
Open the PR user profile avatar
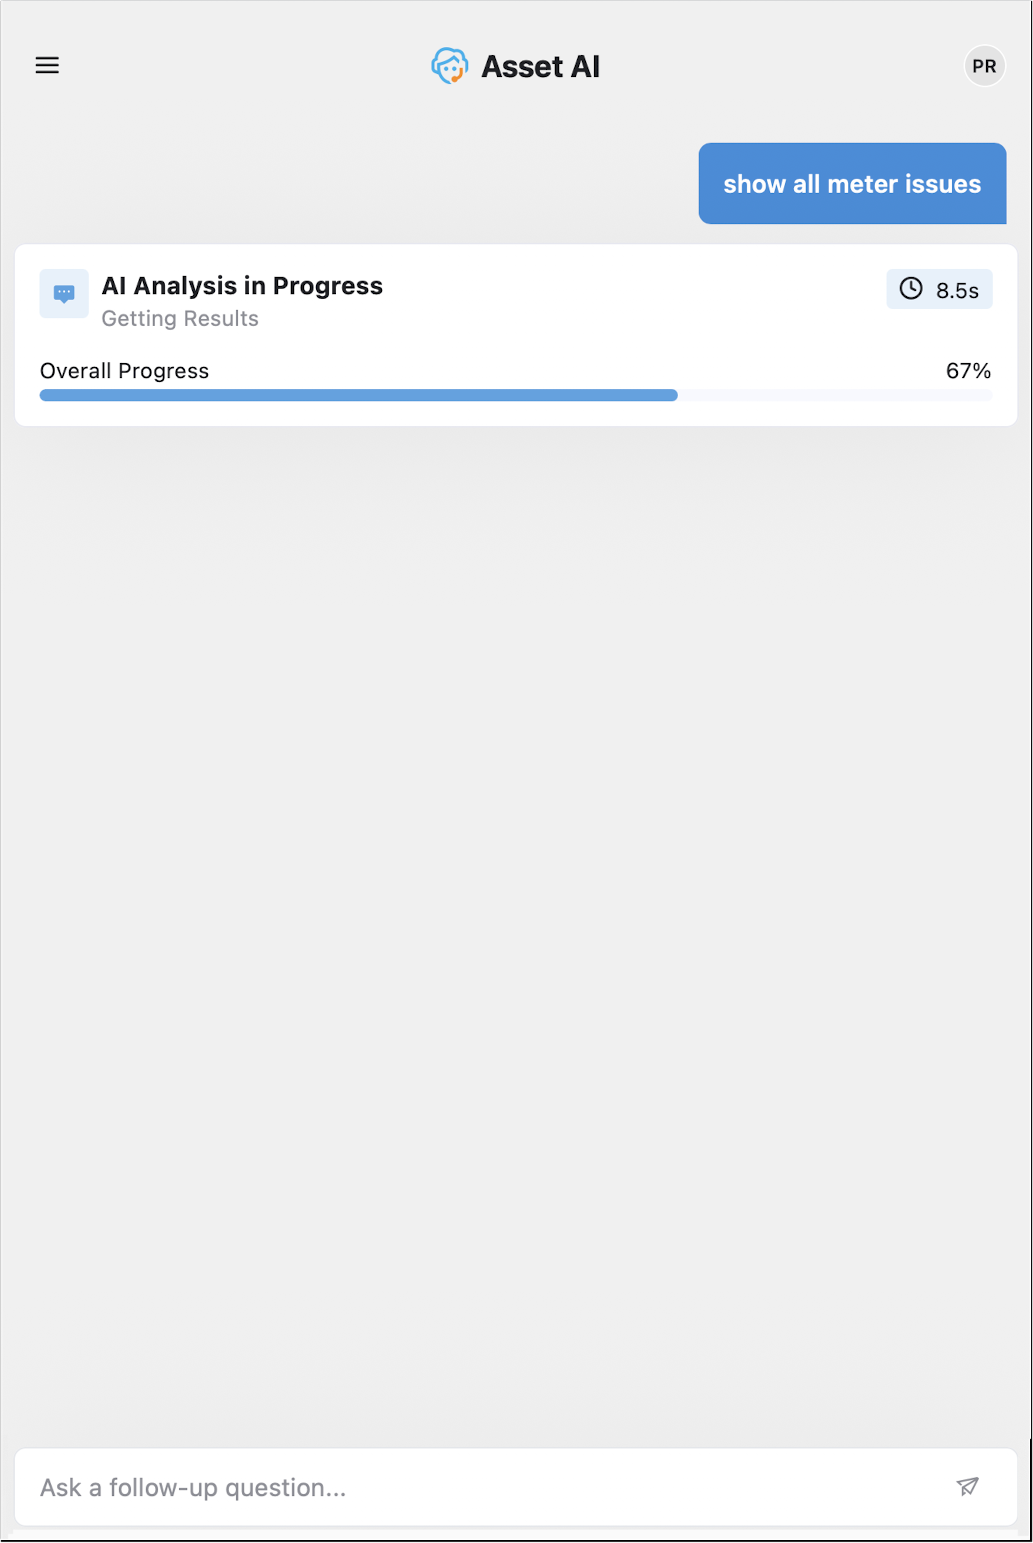coord(984,66)
